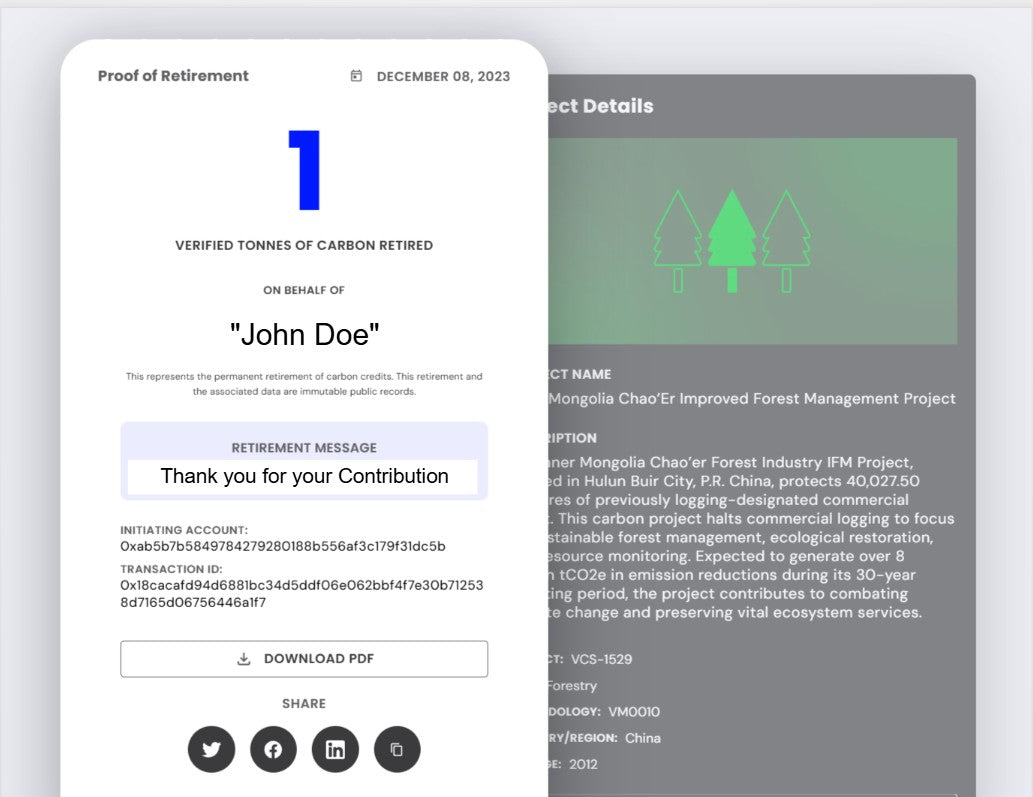This screenshot has width=1033, height=797.
Task: Click the Mongolia Chao'Er project name
Action: (x=752, y=398)
